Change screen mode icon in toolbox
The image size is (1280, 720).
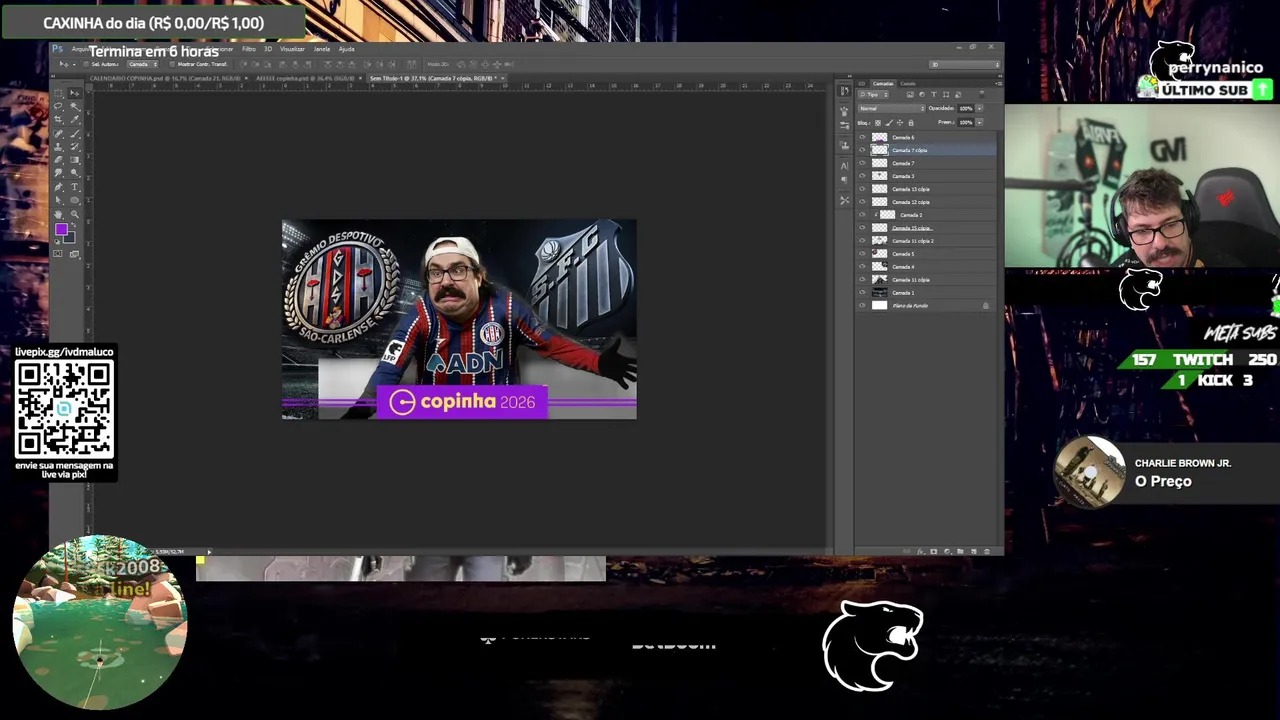tap(73, 254)
